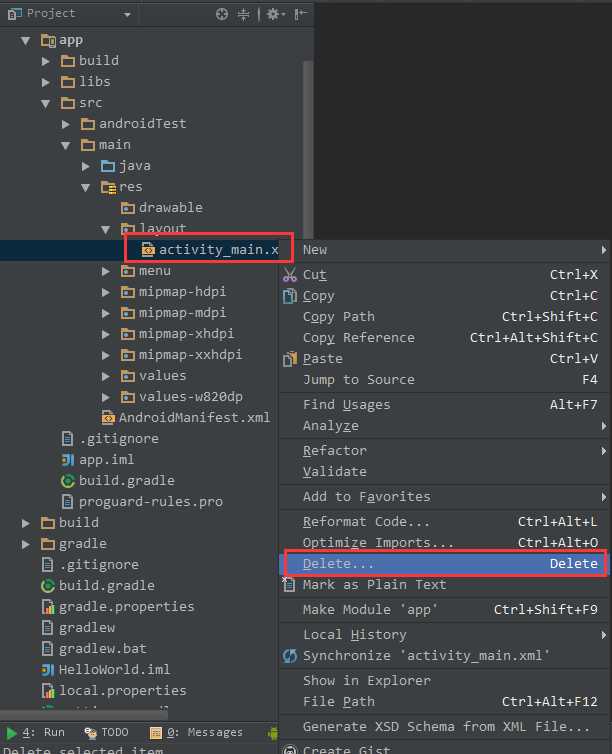This screenshot has width=612, height=754.
Task: Click the Cut scissors icon
Action: pos(289,275)
